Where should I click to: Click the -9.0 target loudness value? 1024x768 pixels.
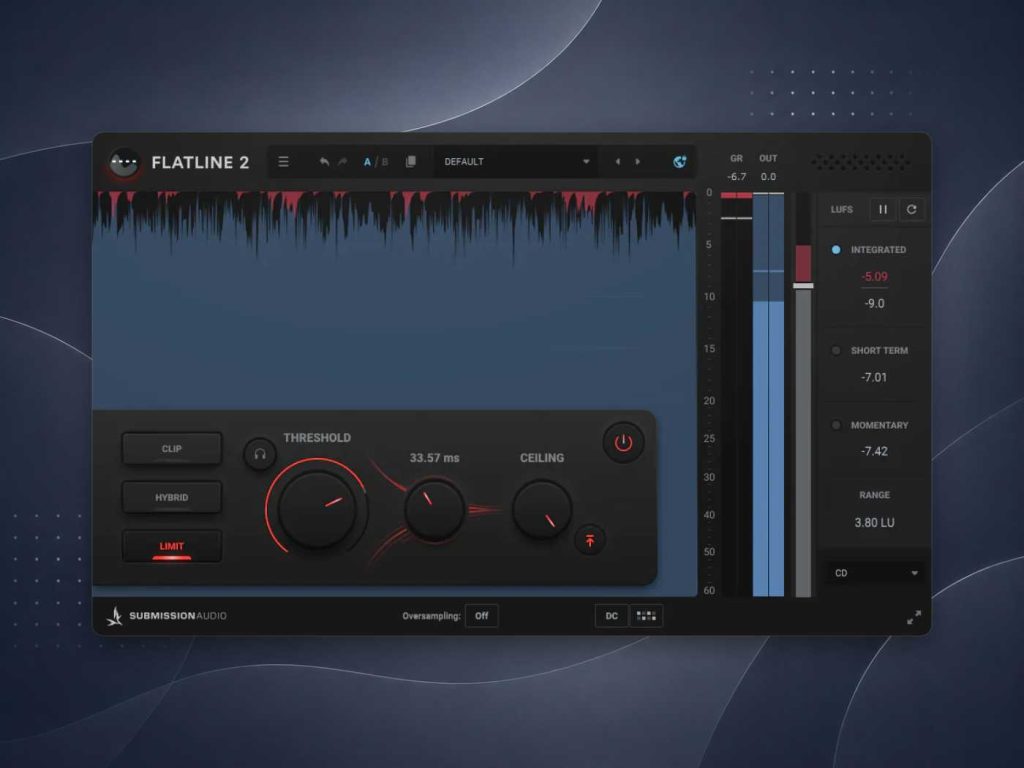coord(874,304)
